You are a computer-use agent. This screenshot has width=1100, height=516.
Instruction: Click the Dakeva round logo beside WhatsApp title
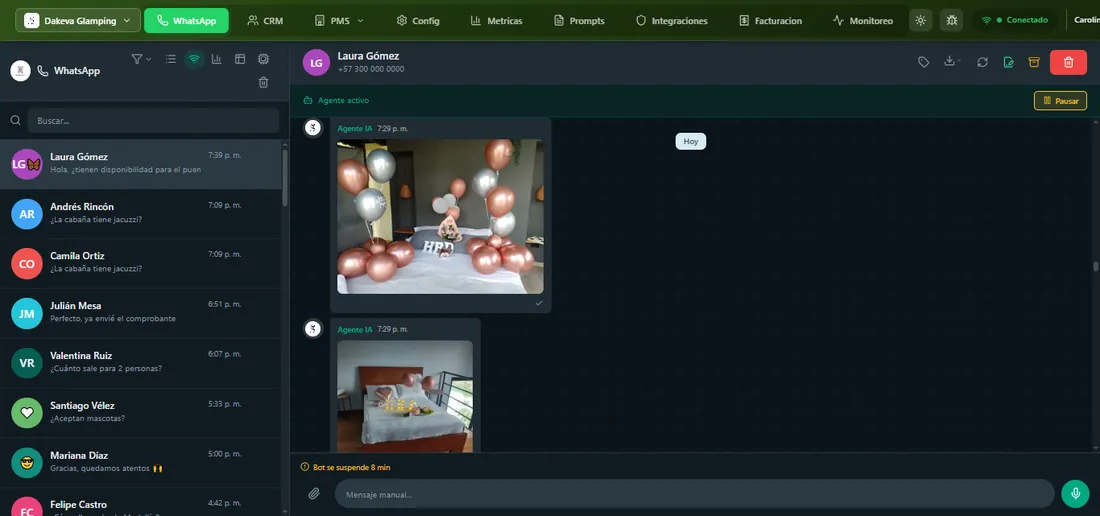pos(20,71)
